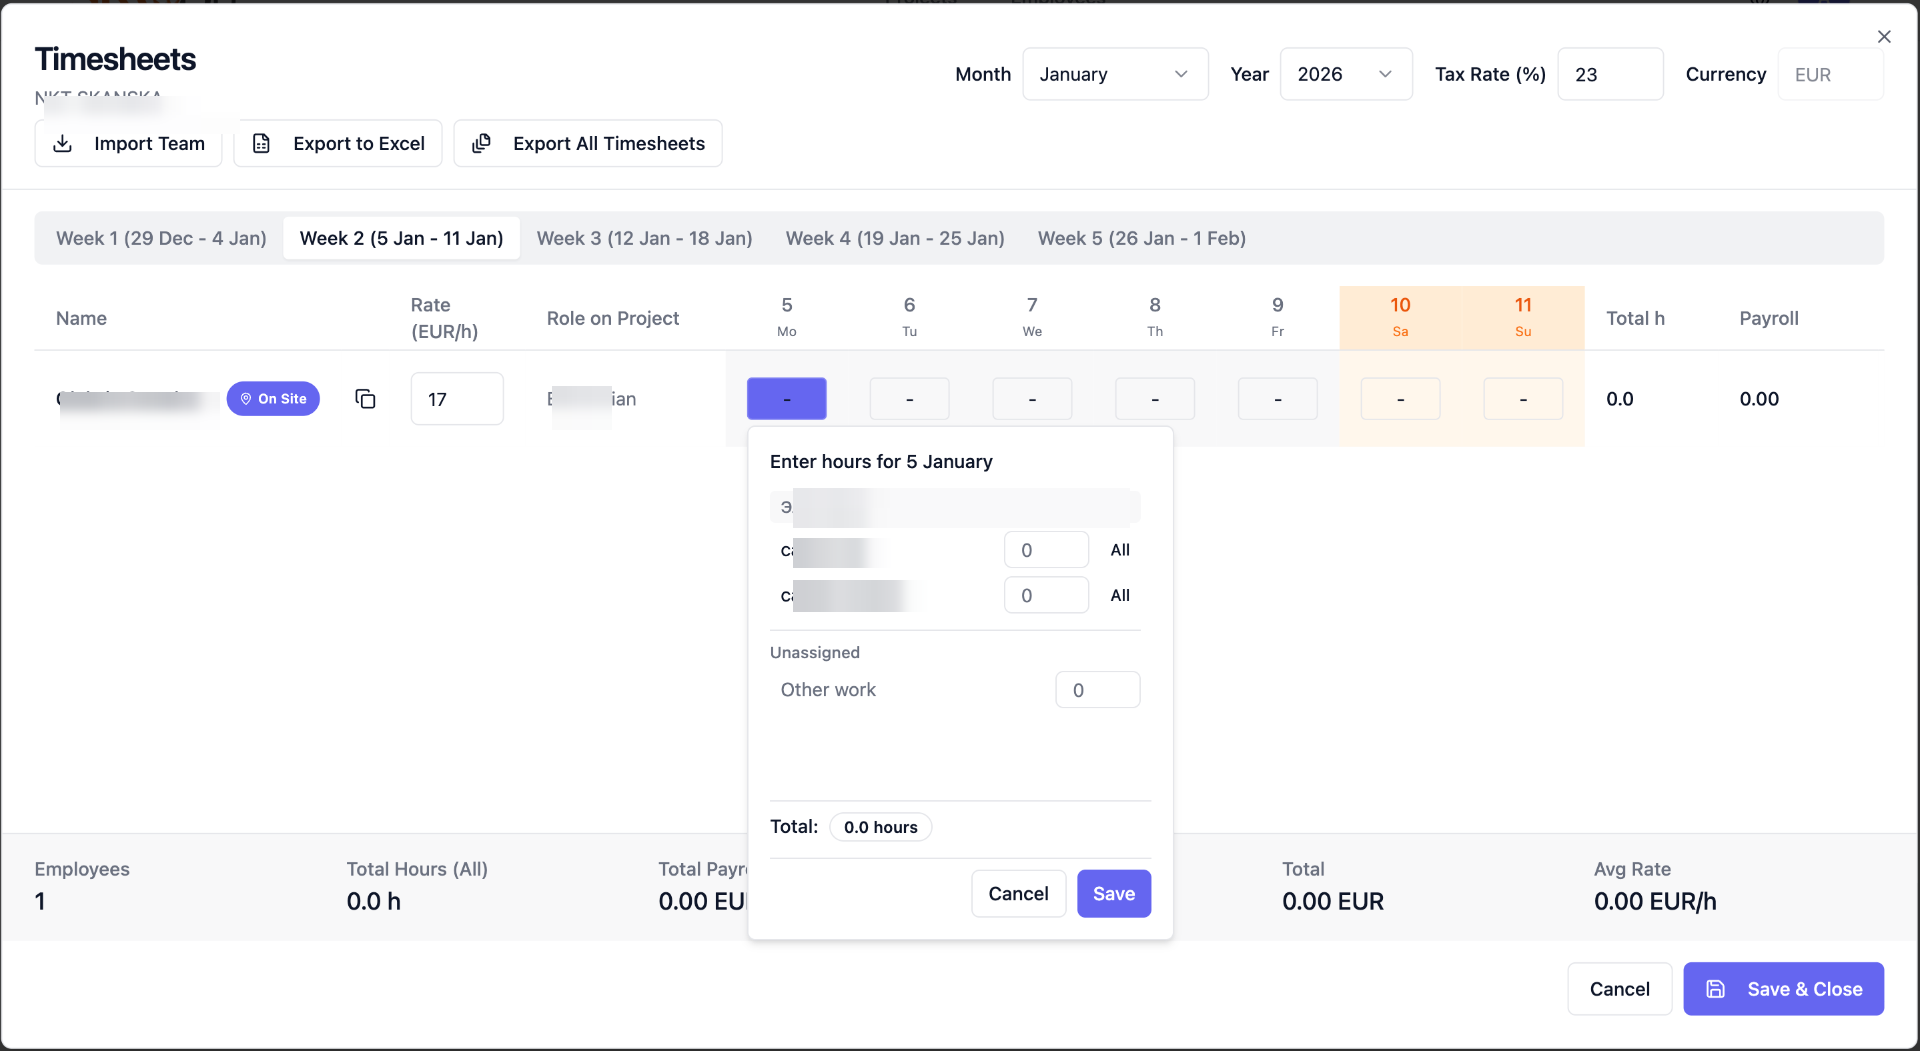This screenshot has height=1051, width=1920.
Task: Click the Rate input showing 17
Action: [457, 399]
